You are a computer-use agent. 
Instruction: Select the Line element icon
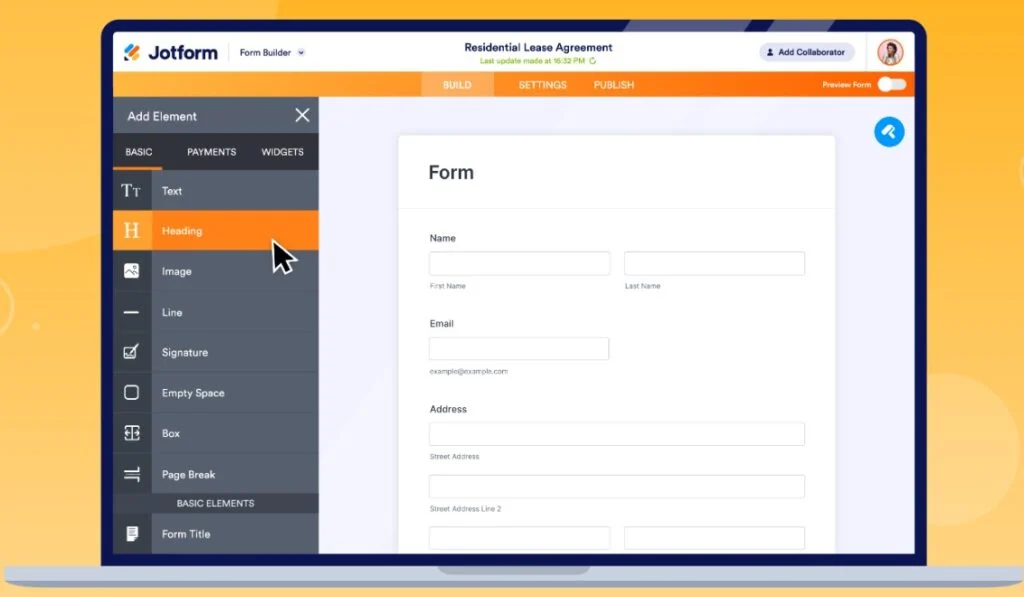click(x=131, y=311)
